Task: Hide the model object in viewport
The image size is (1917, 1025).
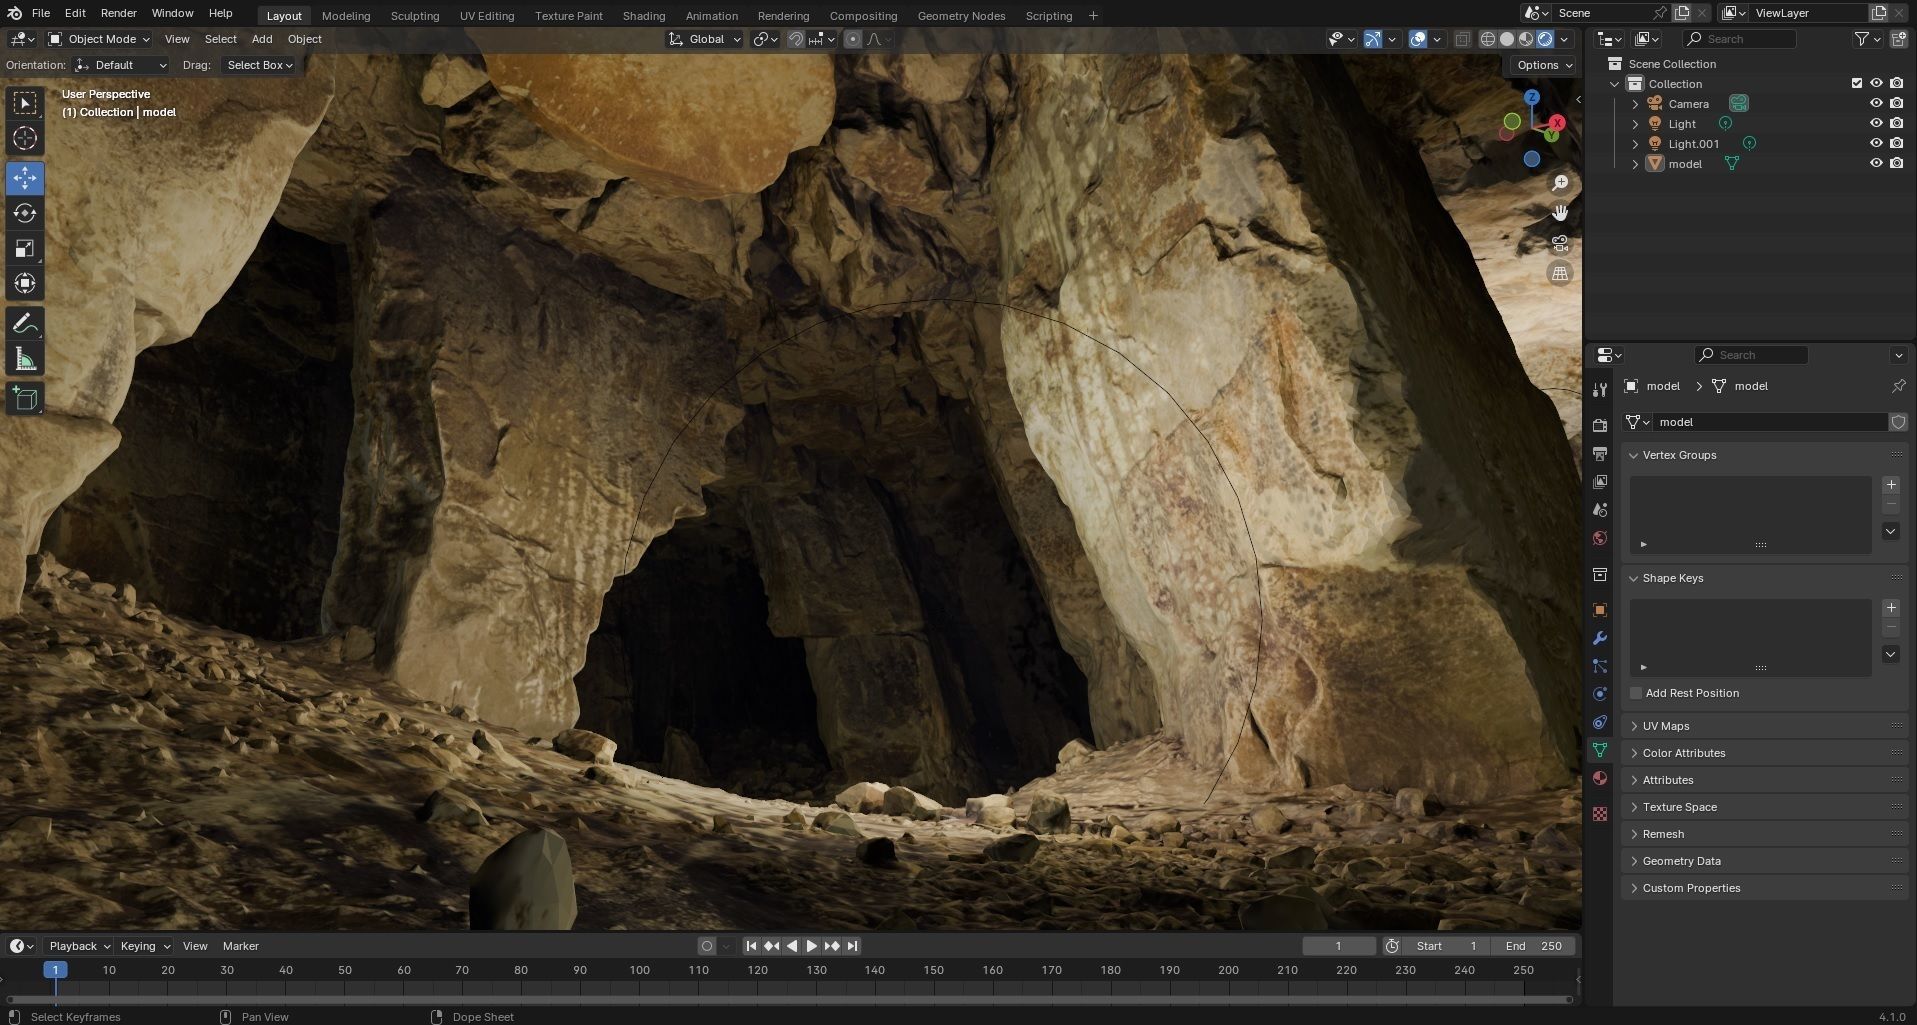Action: click(x=1876, y=163)
